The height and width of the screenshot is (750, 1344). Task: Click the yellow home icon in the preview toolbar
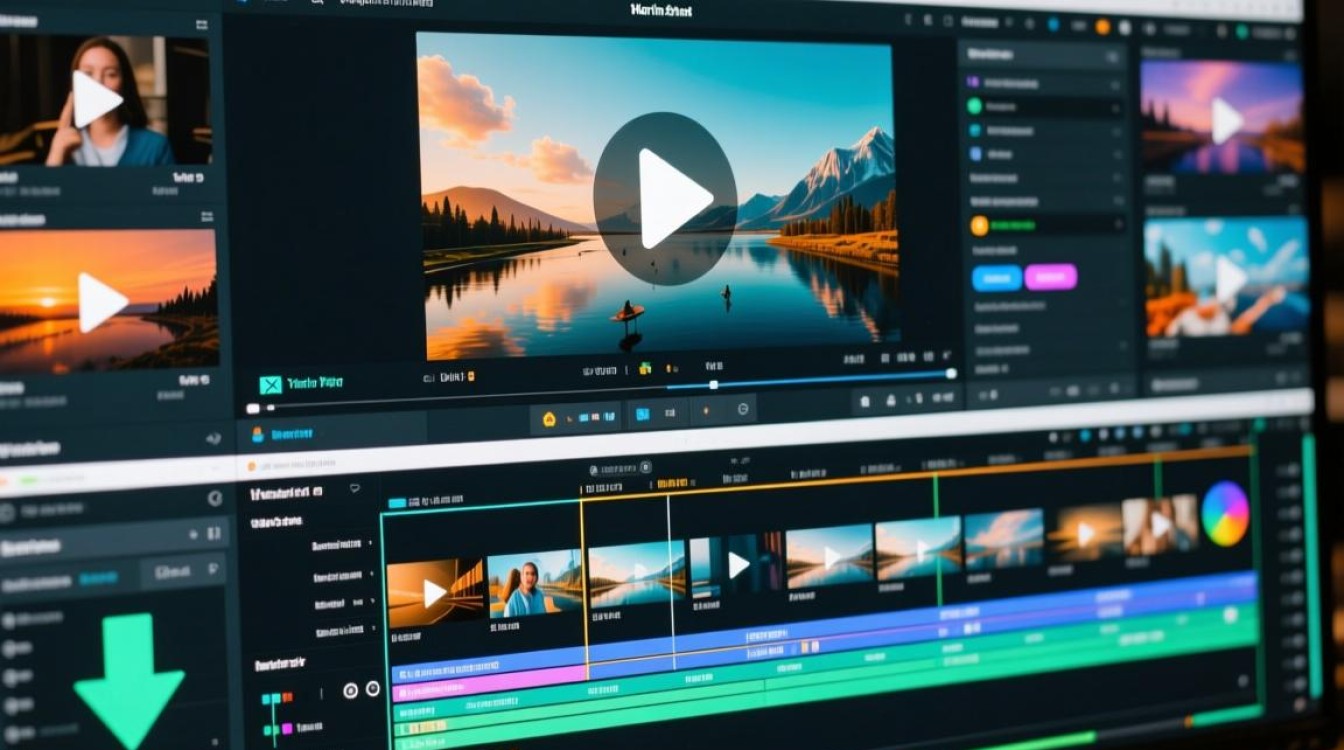tap(549, 419)
